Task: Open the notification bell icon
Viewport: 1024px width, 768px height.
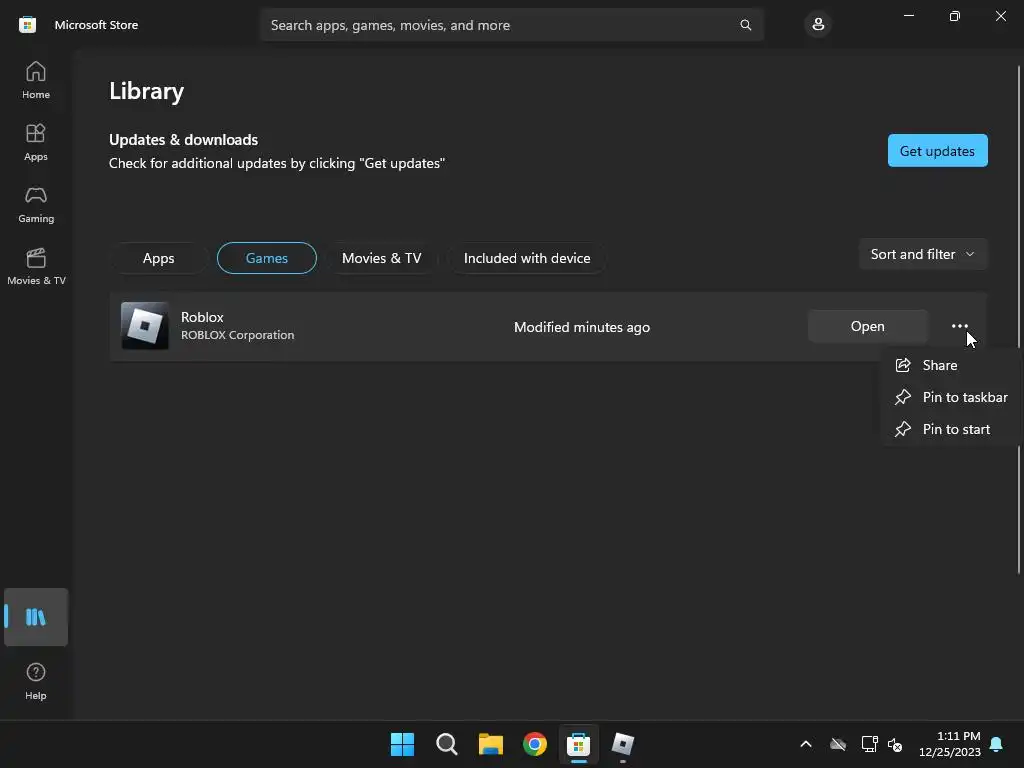Action: coord(996,744)
